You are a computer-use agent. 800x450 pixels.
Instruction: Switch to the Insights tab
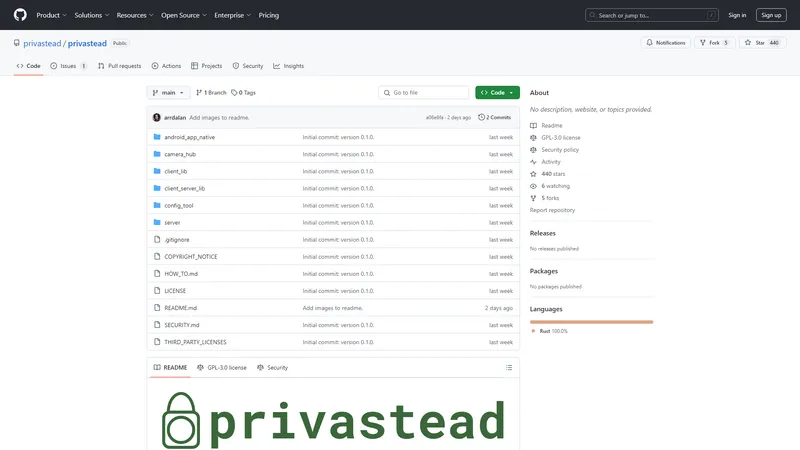coord(289,66)
